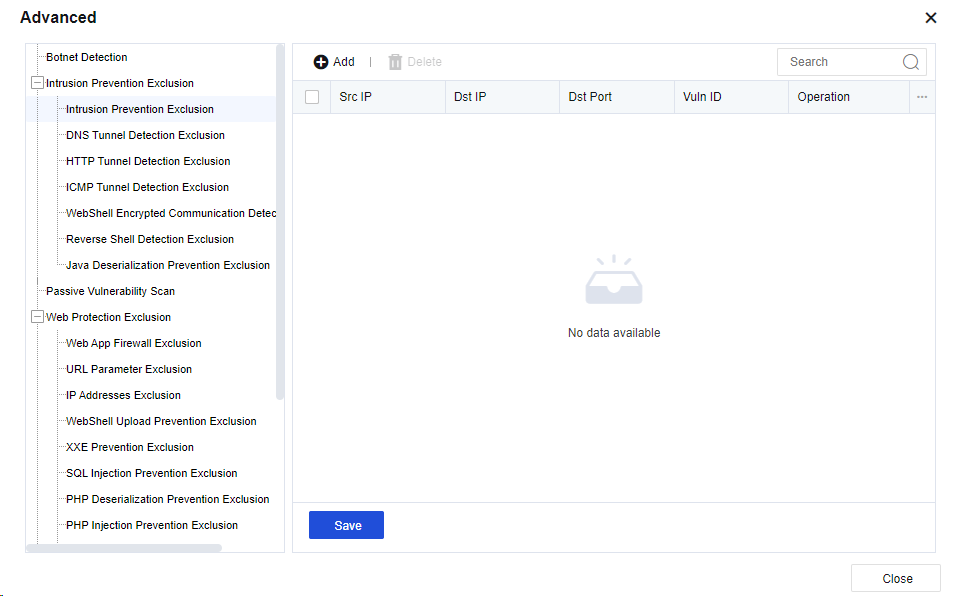
Task: Select DNS Tunnel Detection Exclusion
Action: (x=145, y=135)
